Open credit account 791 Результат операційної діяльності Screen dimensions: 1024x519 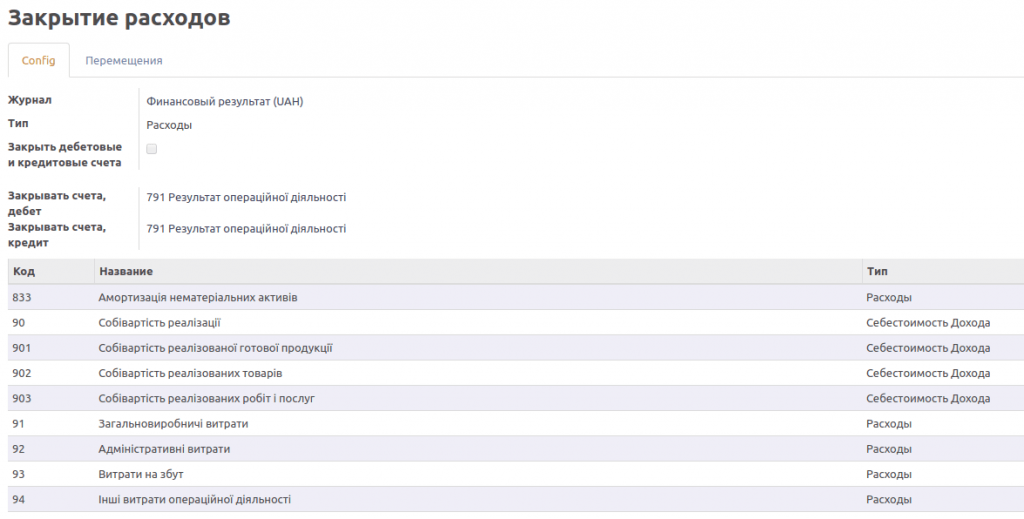click(246, 228)
